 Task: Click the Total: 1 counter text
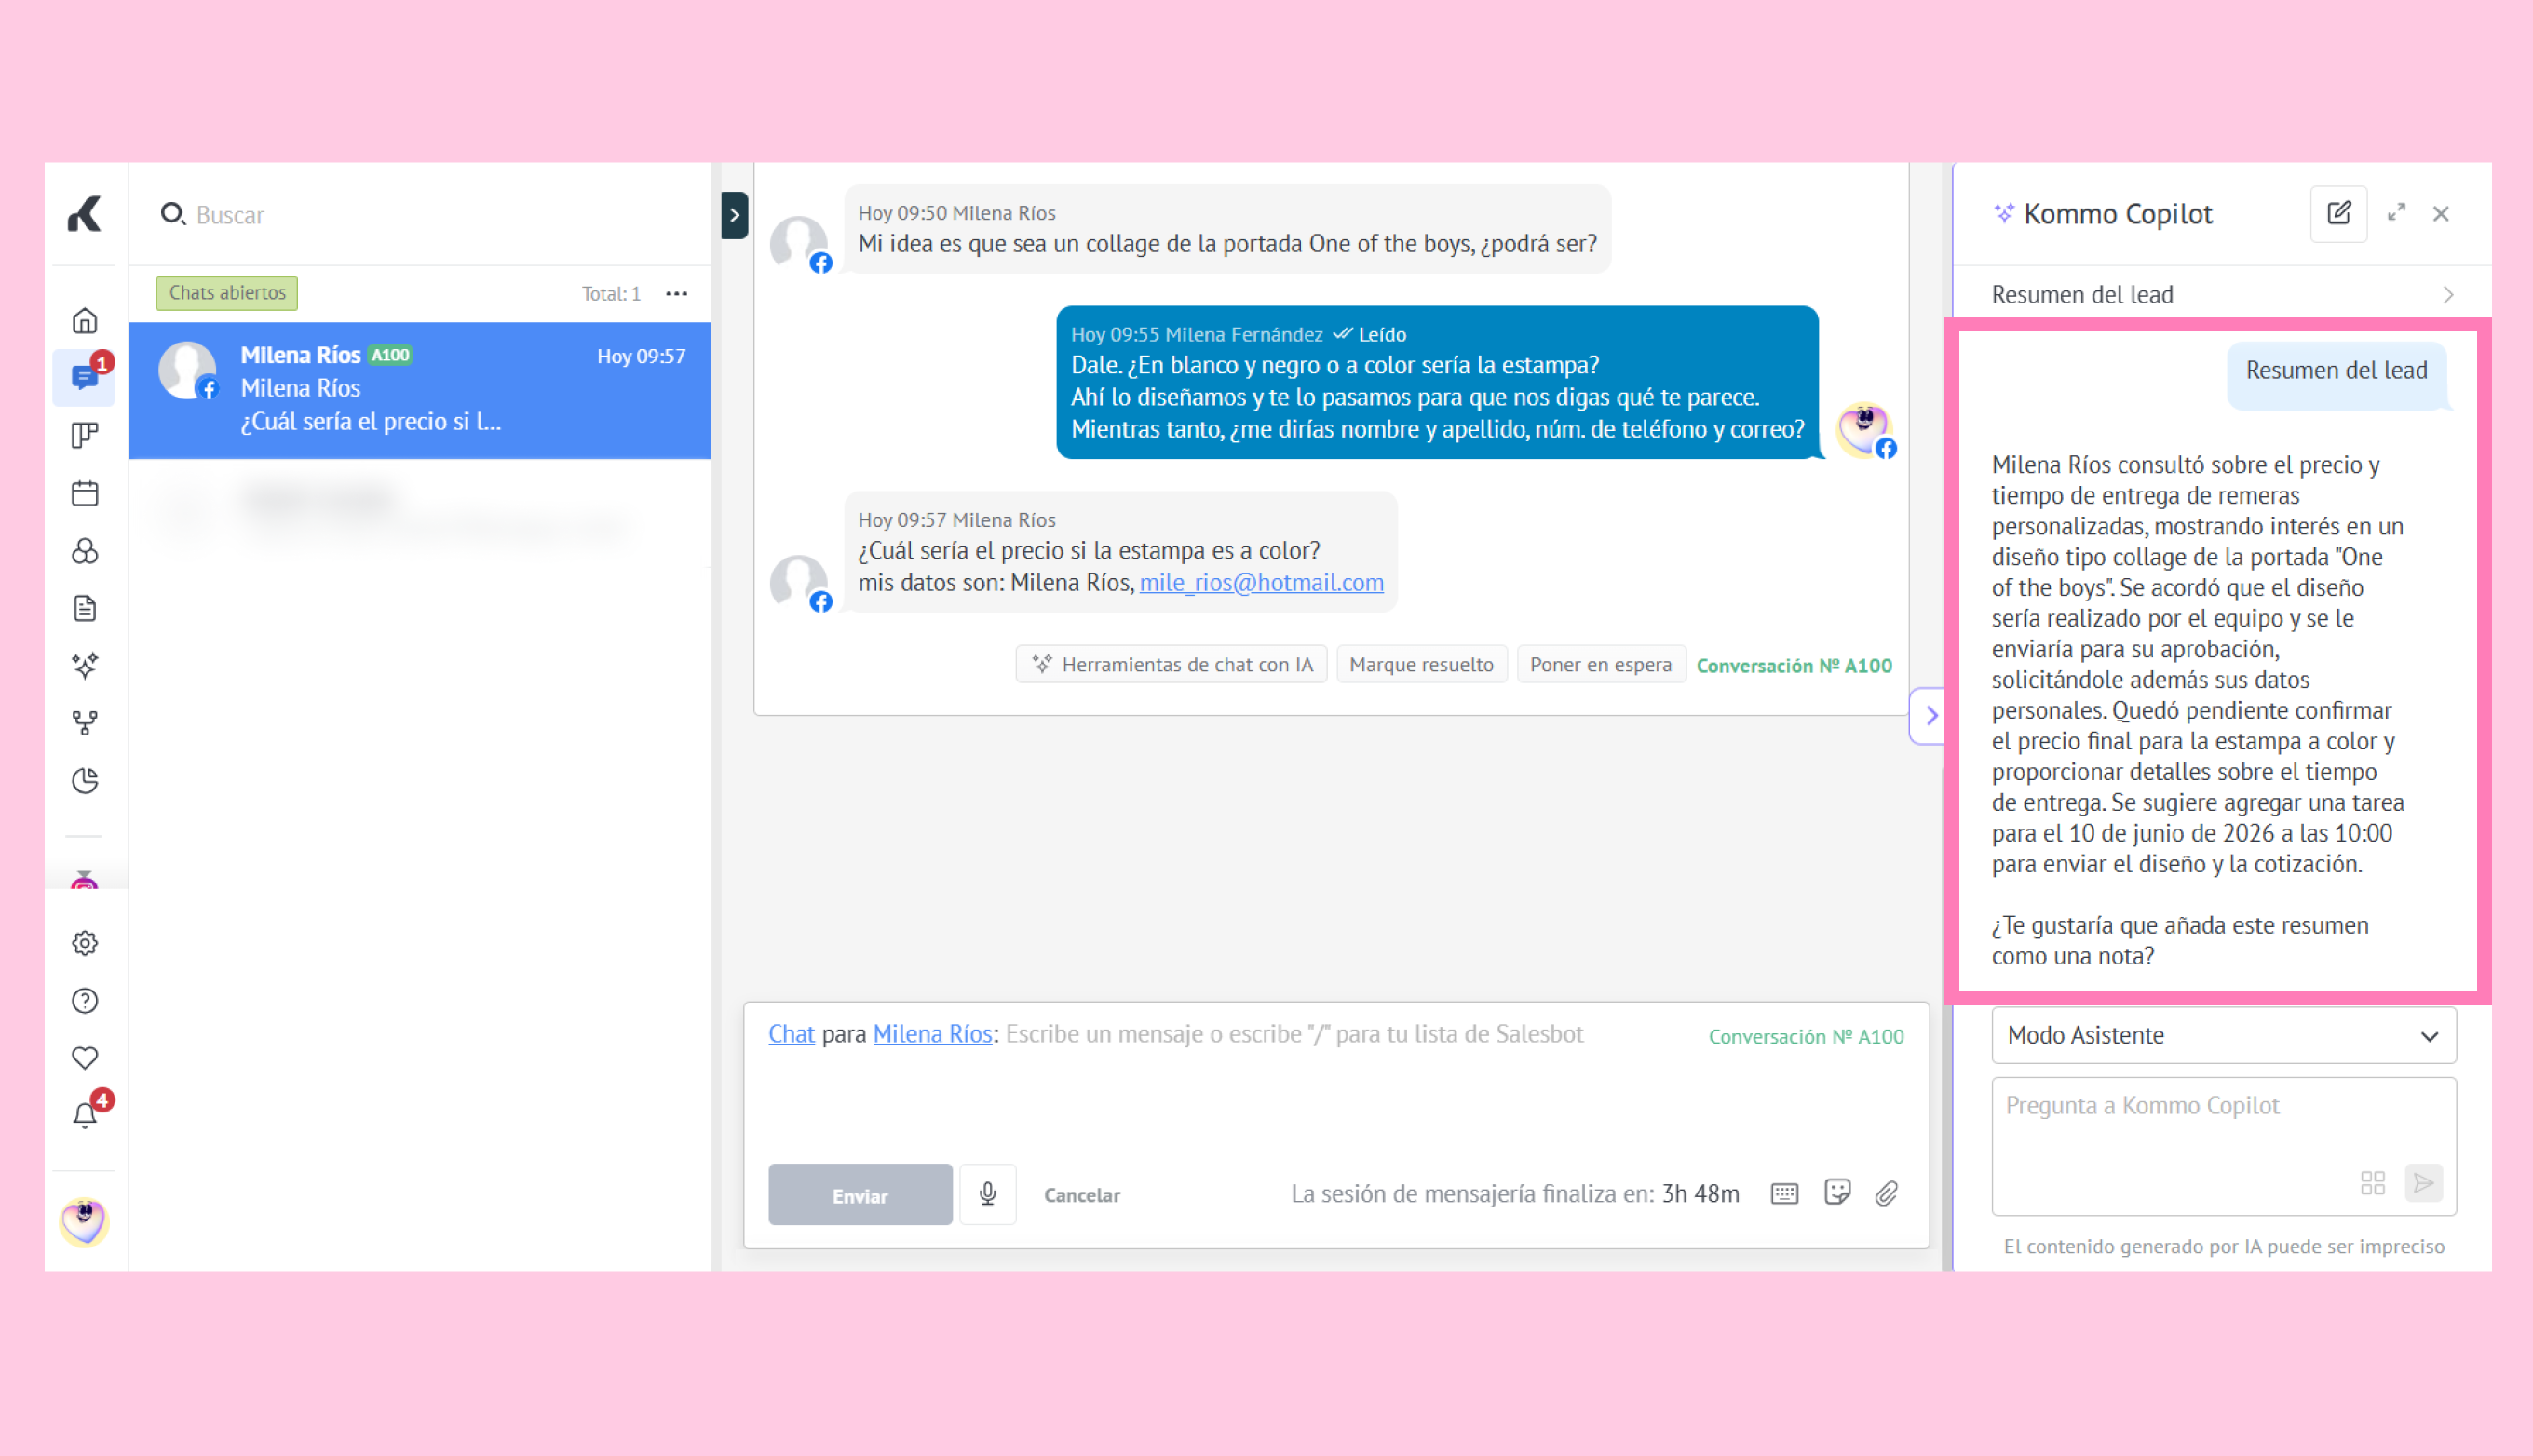click(611, 294)
